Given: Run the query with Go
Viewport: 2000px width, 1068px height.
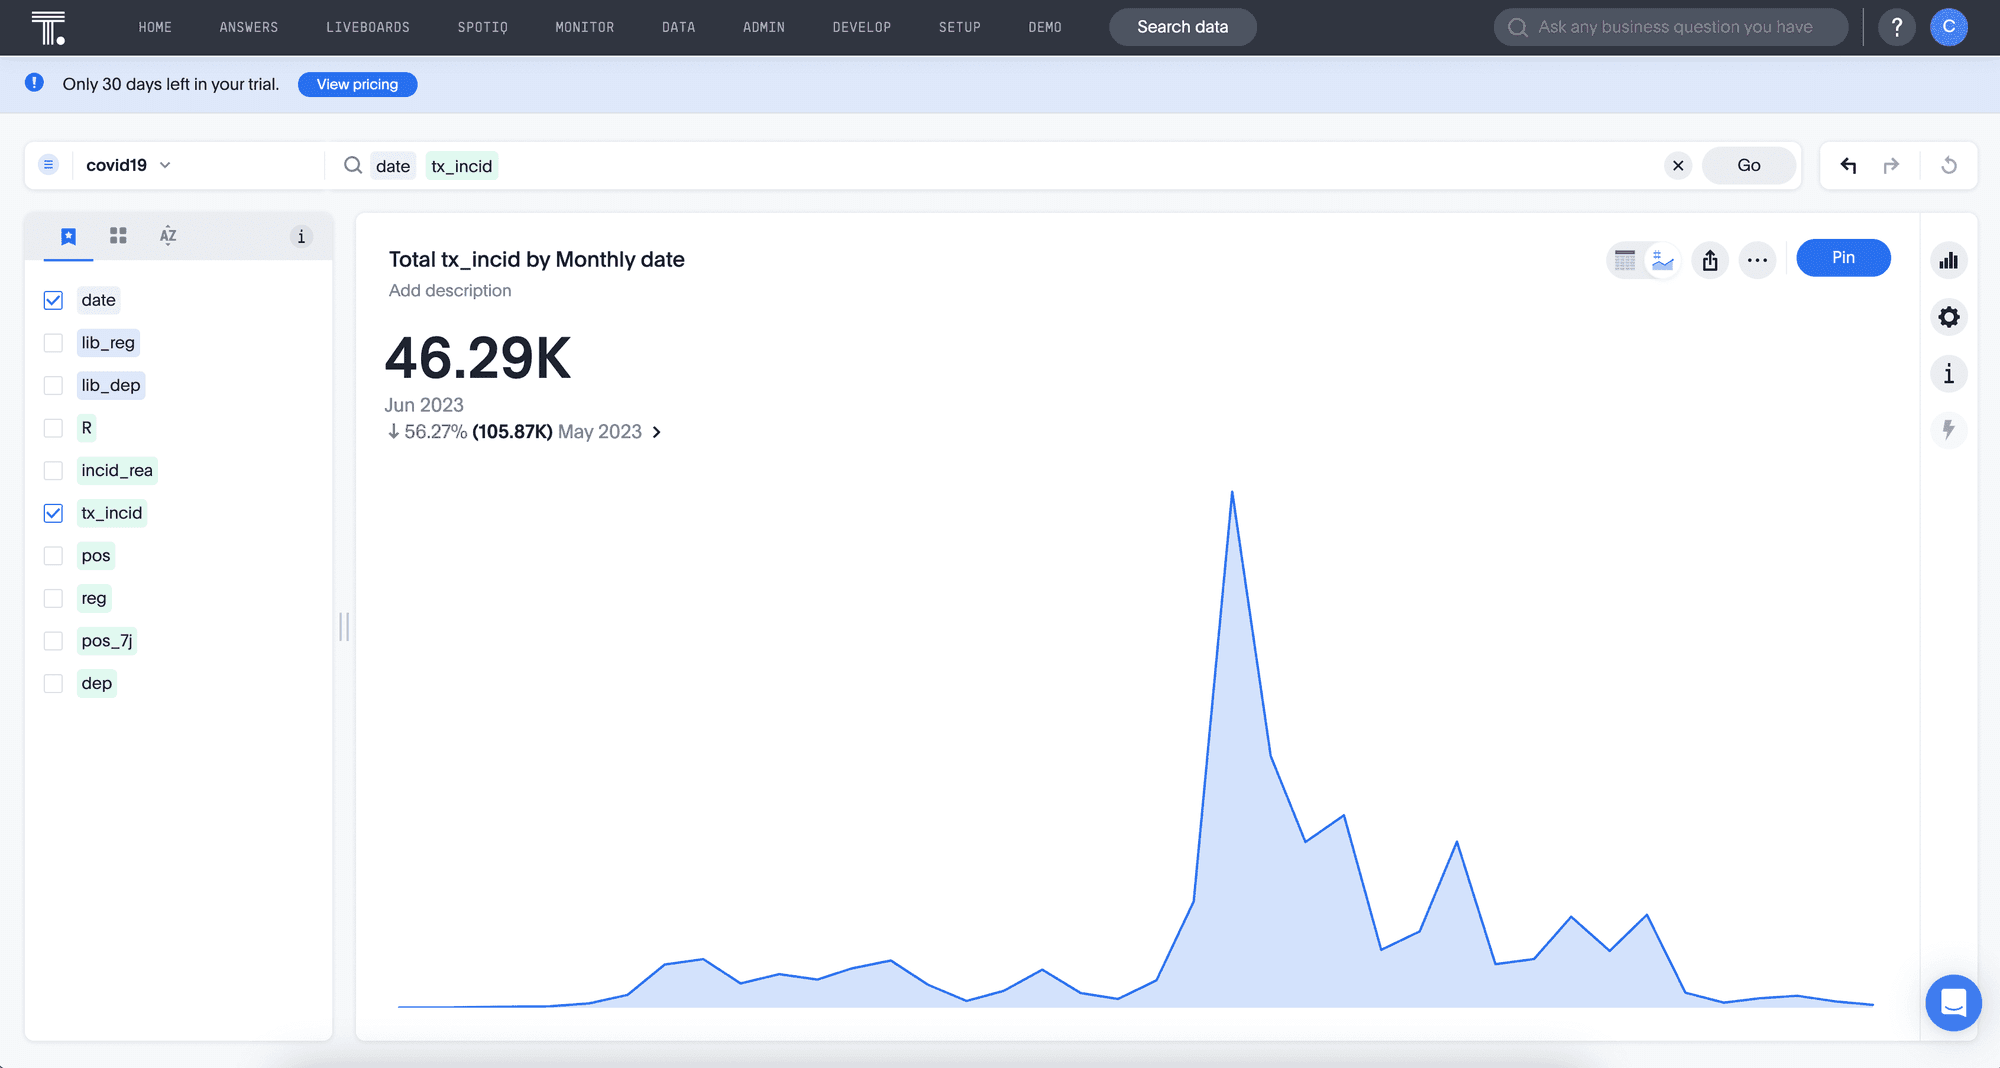Looking at the screenshot, I should [1748, 165].
